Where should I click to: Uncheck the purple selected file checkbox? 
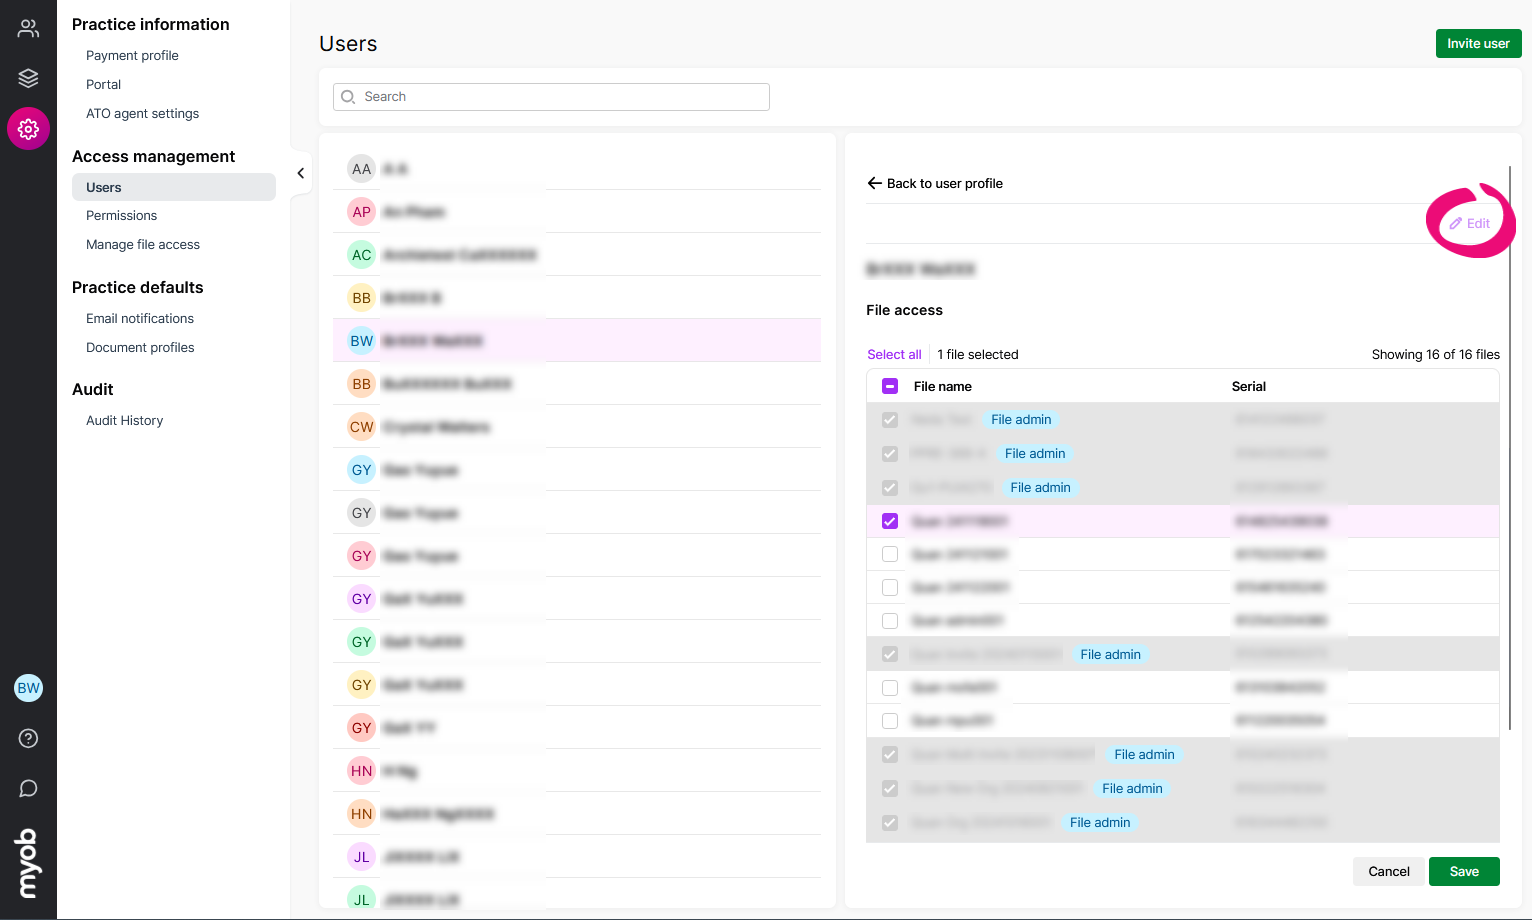[890, 521]
